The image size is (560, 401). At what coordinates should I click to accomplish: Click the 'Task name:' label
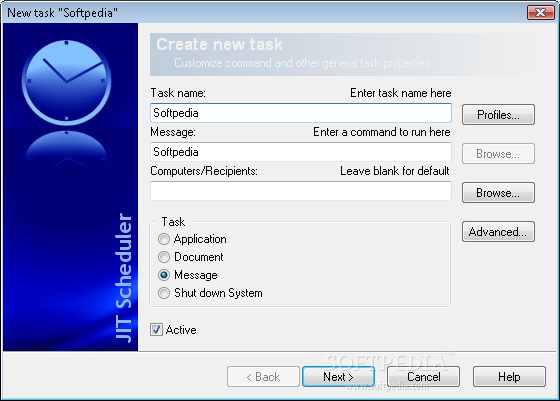pyautogui.click(x=178, y=93)
